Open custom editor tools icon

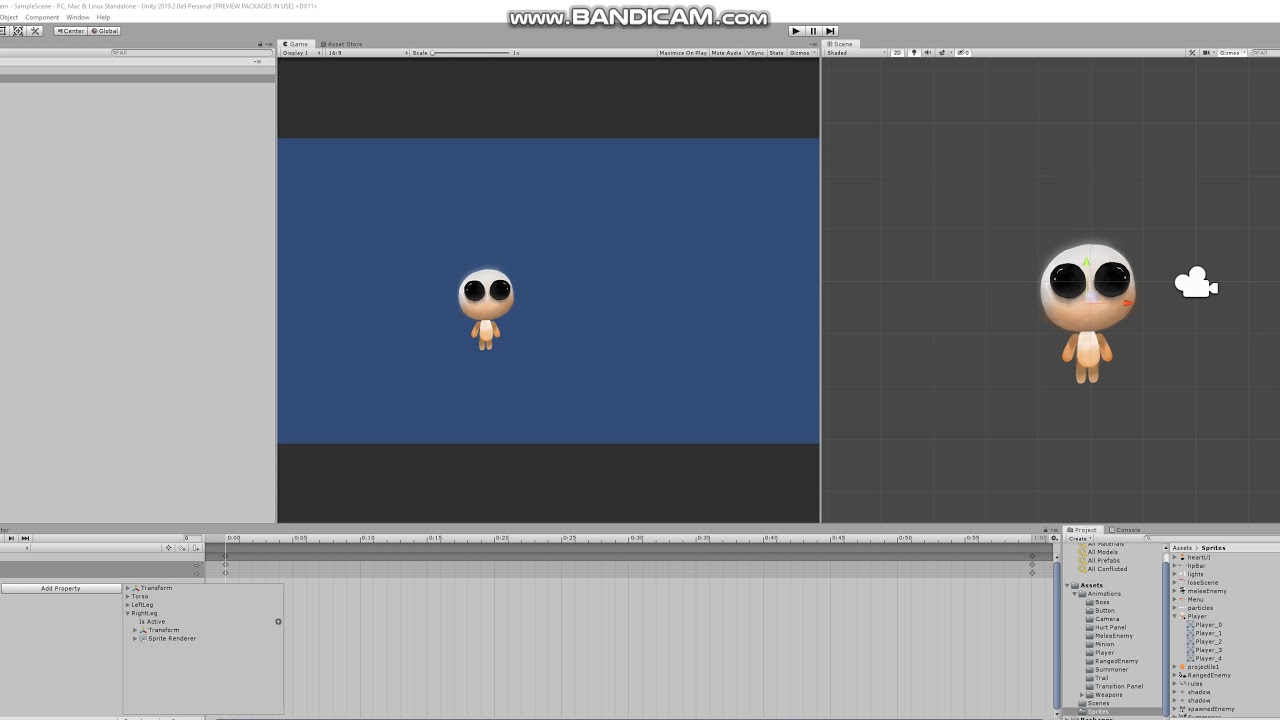coord(35,31)
